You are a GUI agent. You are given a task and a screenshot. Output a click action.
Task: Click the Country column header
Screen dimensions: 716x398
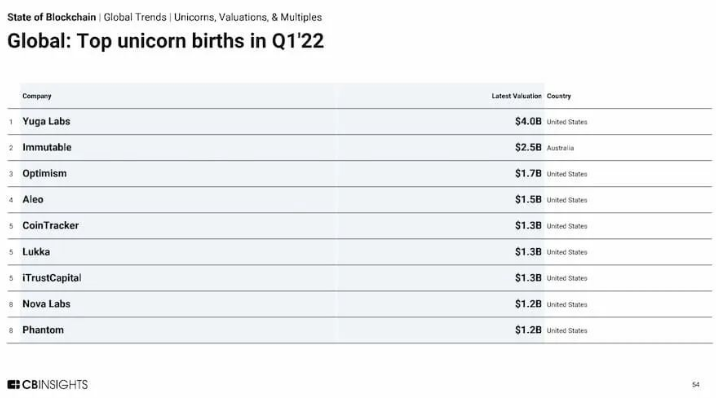558,96
